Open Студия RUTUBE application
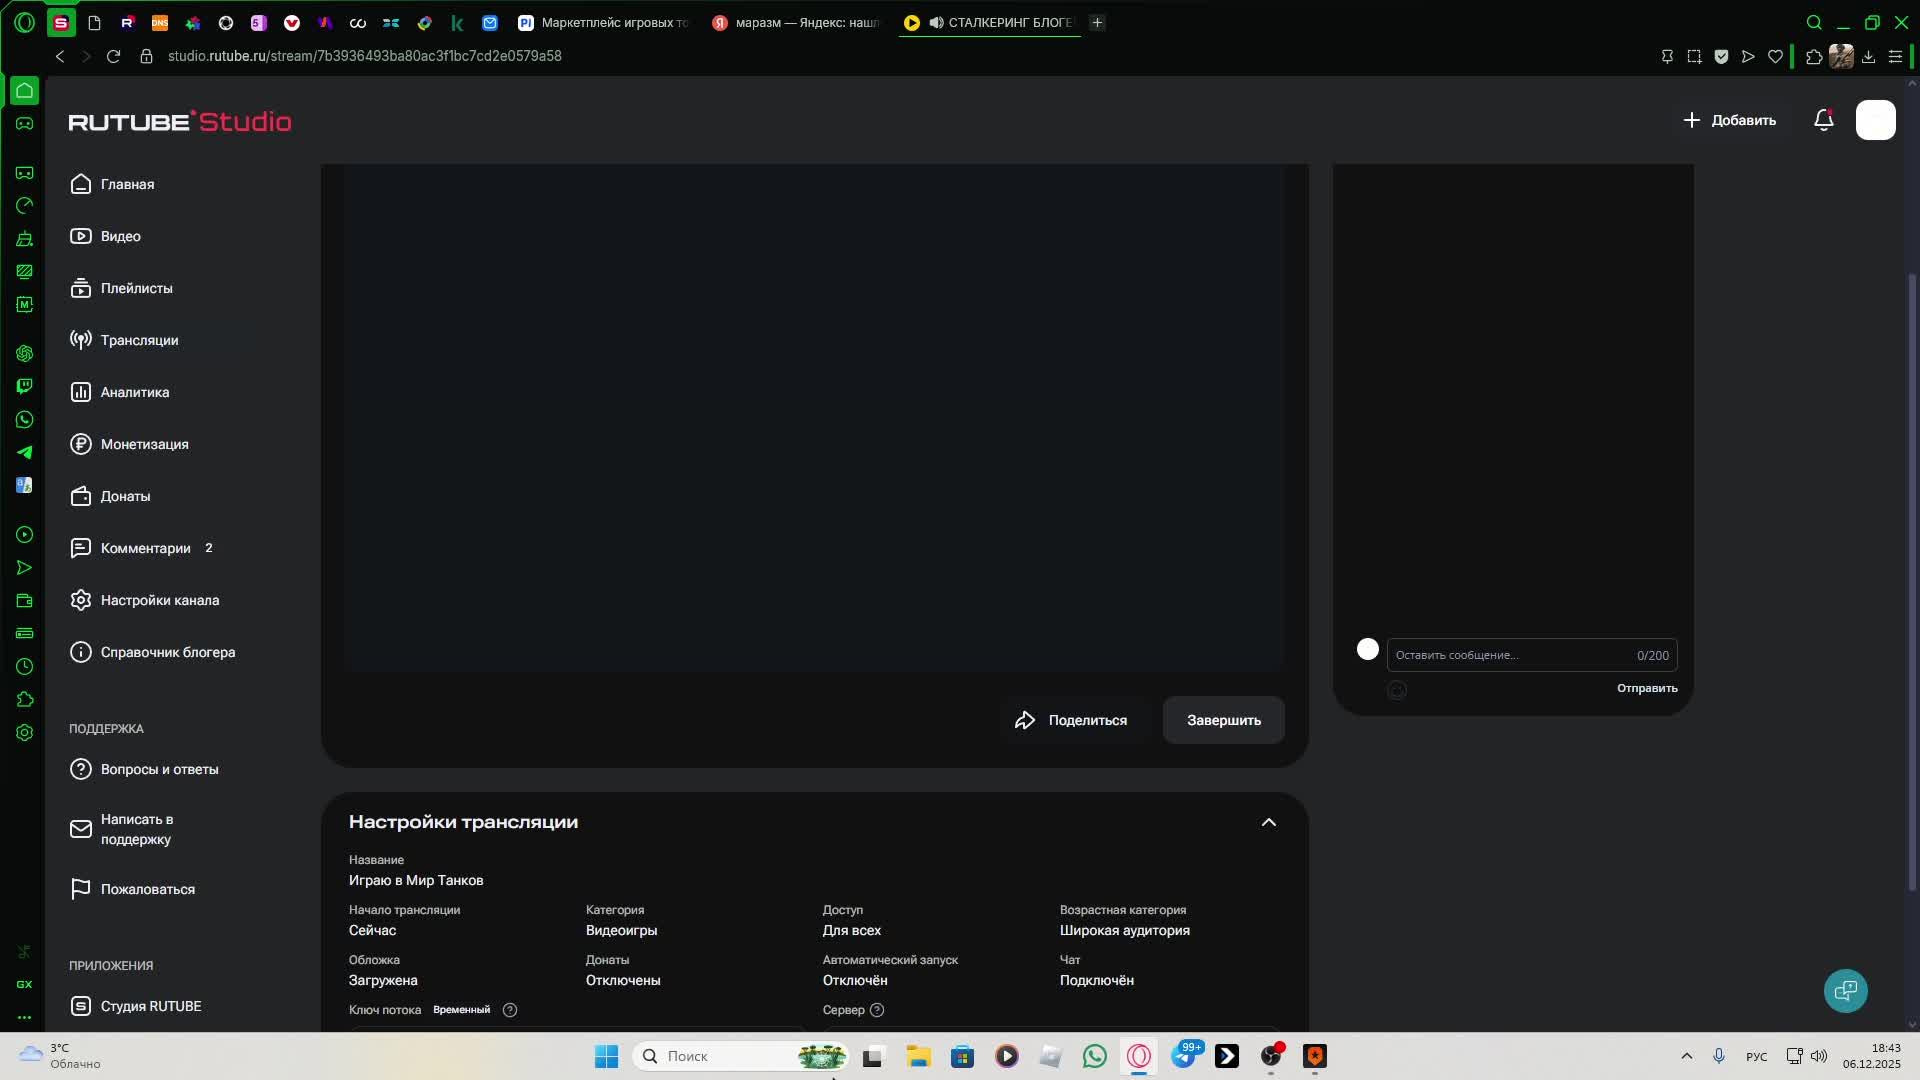Viewport: 1920px width, 1080px height. tap(135, 1006)
